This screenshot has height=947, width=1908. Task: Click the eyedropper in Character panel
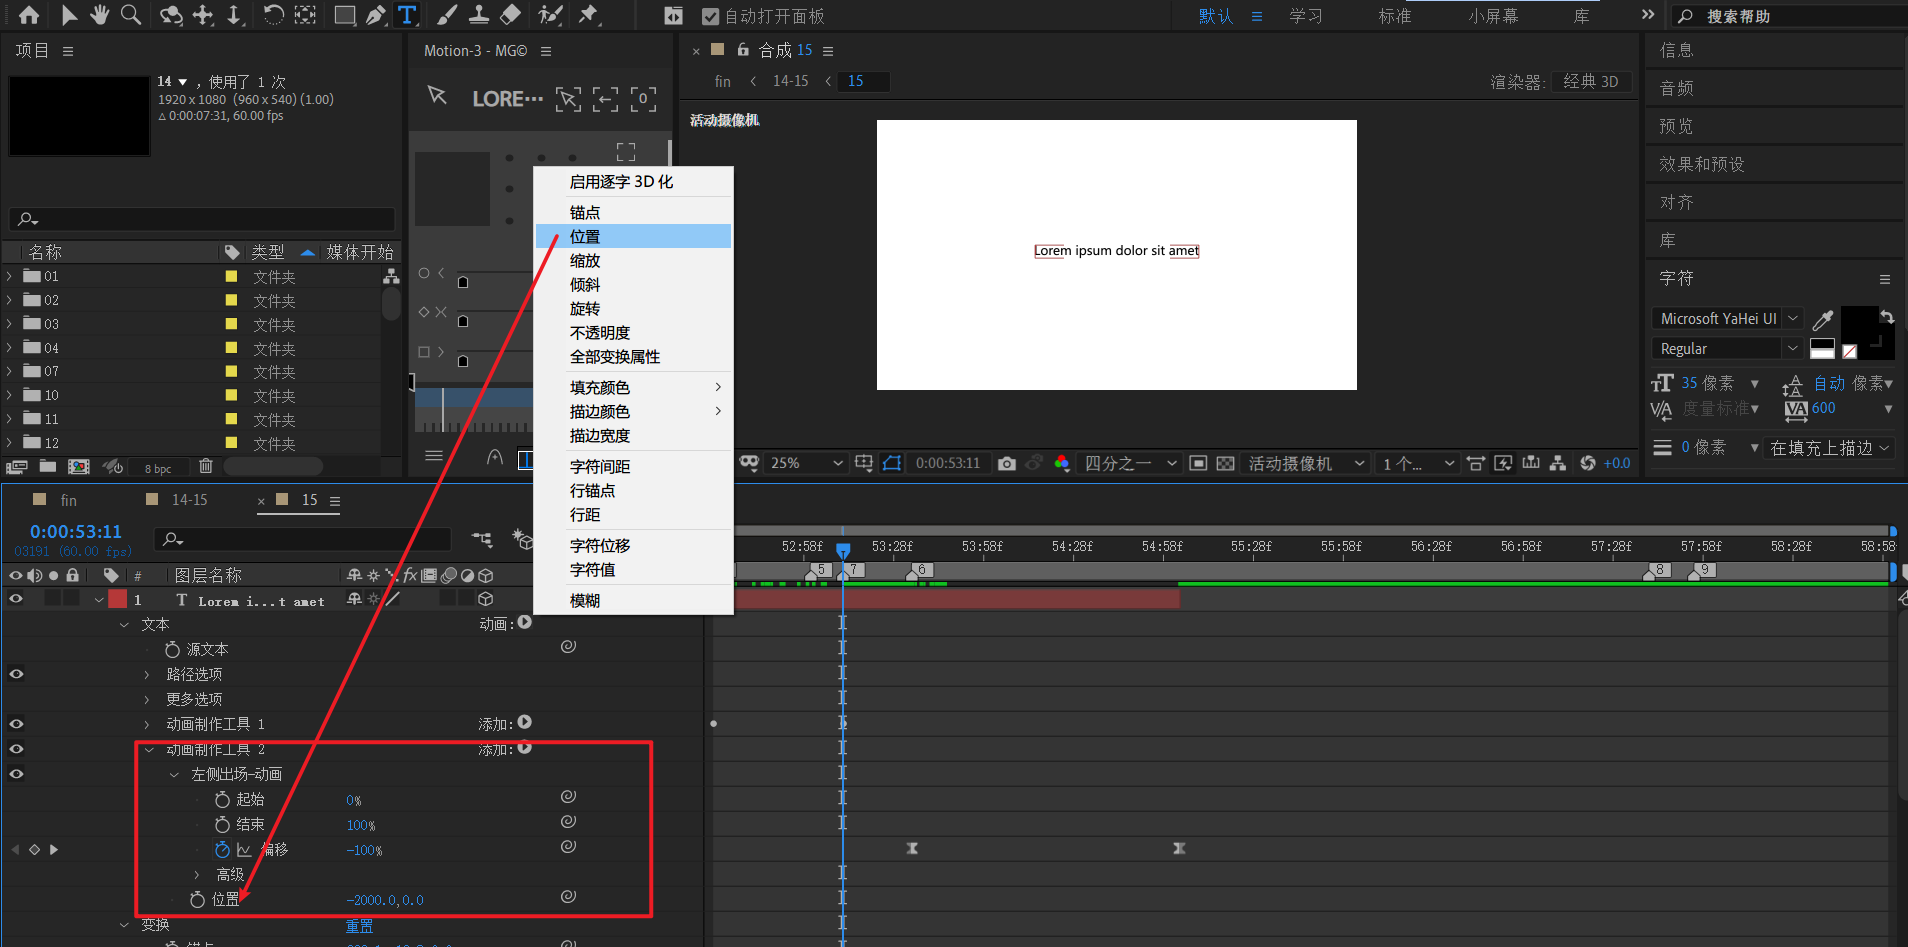pos(1823,320)
